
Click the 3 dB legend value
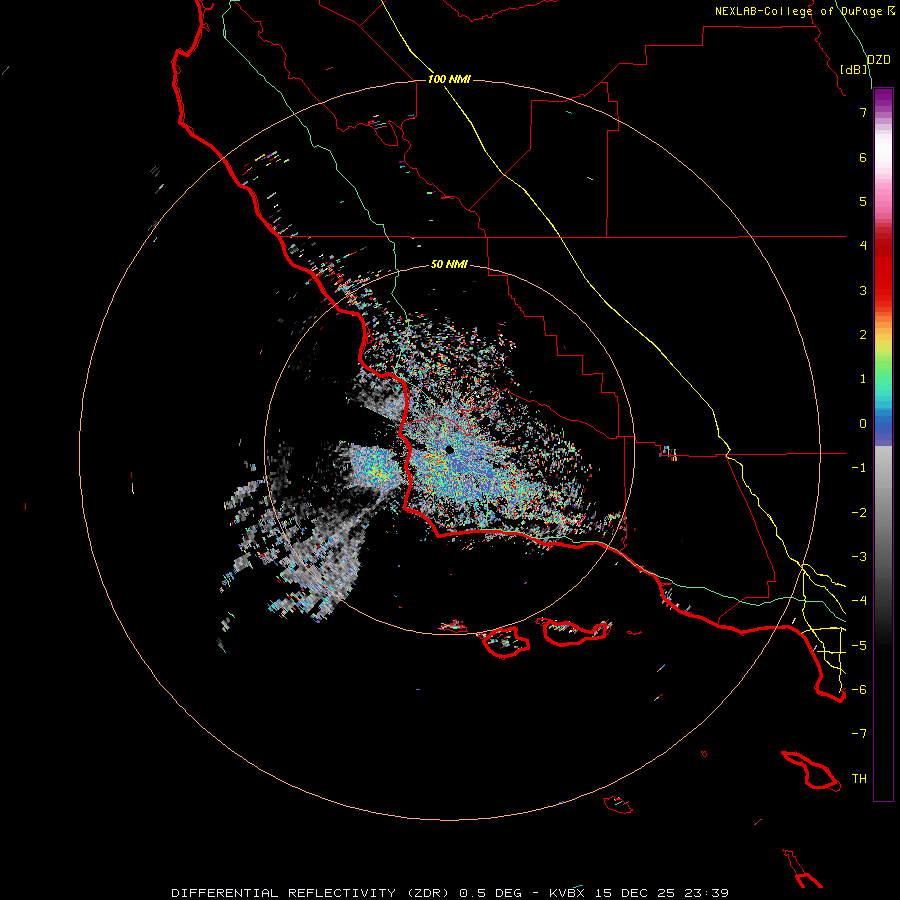click(863, 290)
